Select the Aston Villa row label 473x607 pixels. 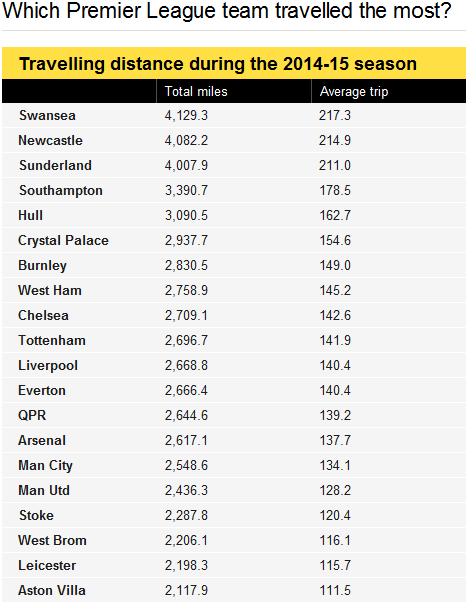click(52, 590)
